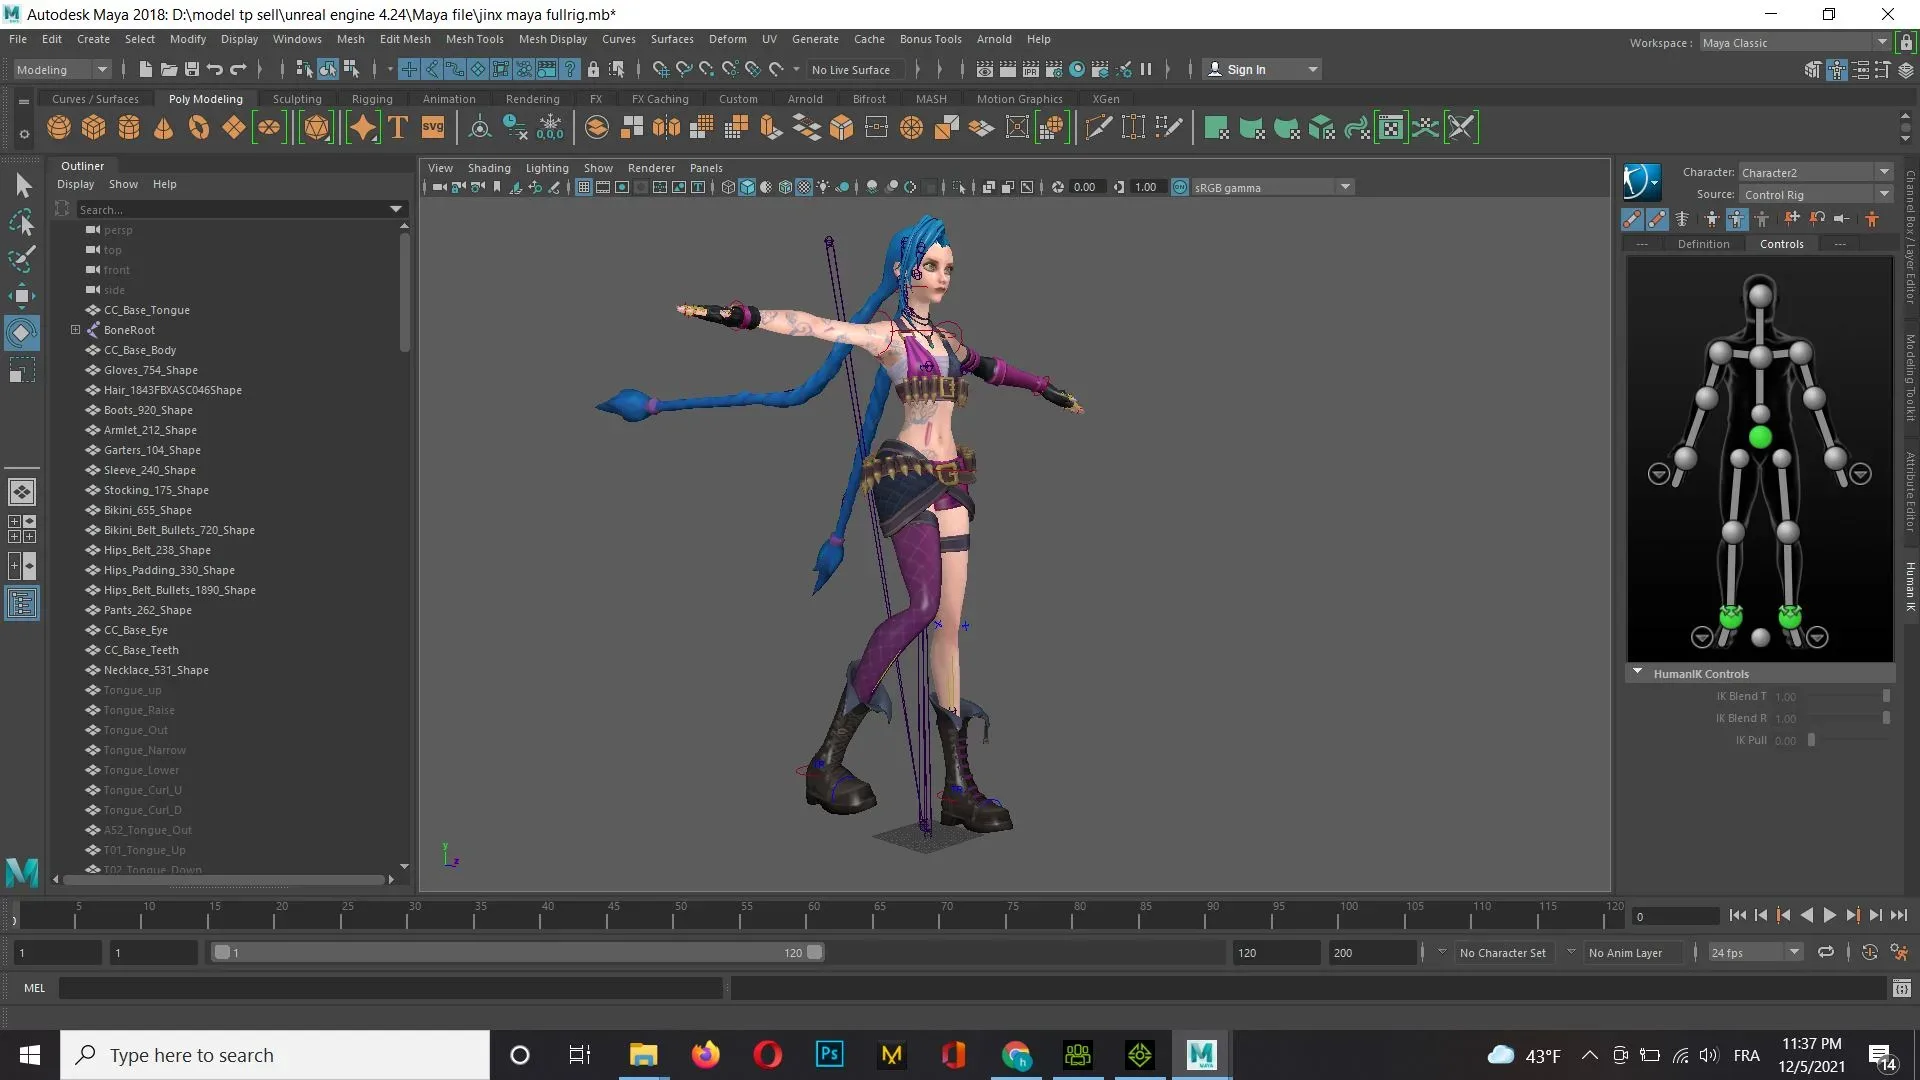
Task: Expand the HumanIK Controls section
Action: coord(1639,674)
